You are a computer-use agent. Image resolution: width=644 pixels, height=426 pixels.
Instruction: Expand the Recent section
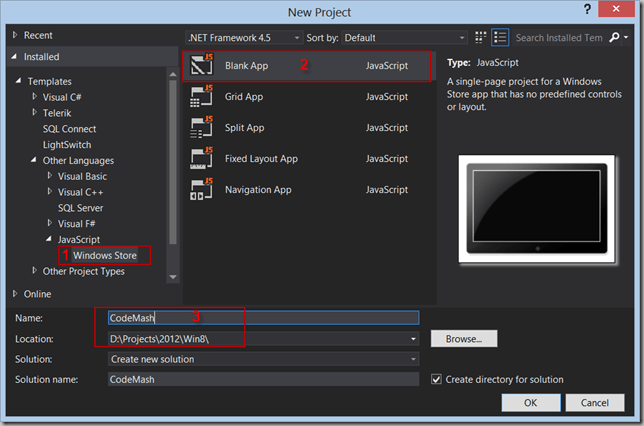click(x=15, y=35)
